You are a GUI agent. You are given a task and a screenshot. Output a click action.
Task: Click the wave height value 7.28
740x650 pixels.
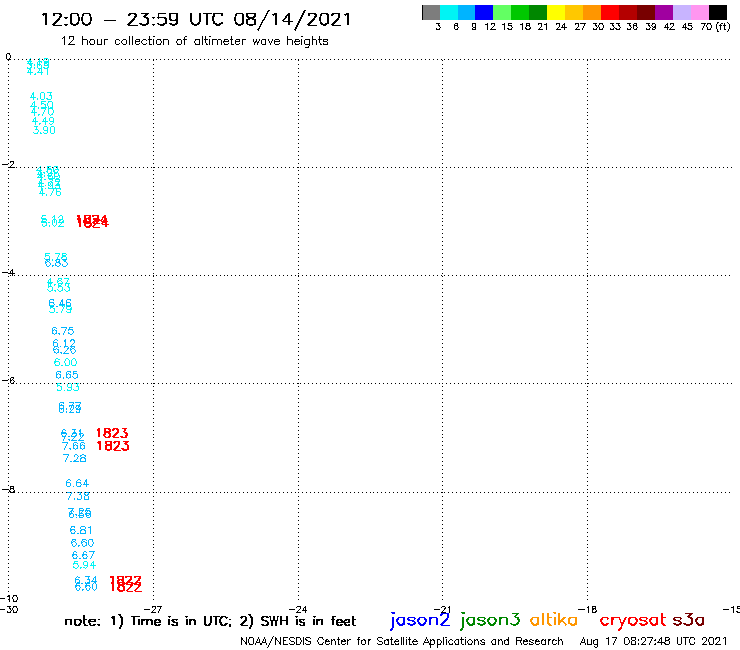point(75,458)
